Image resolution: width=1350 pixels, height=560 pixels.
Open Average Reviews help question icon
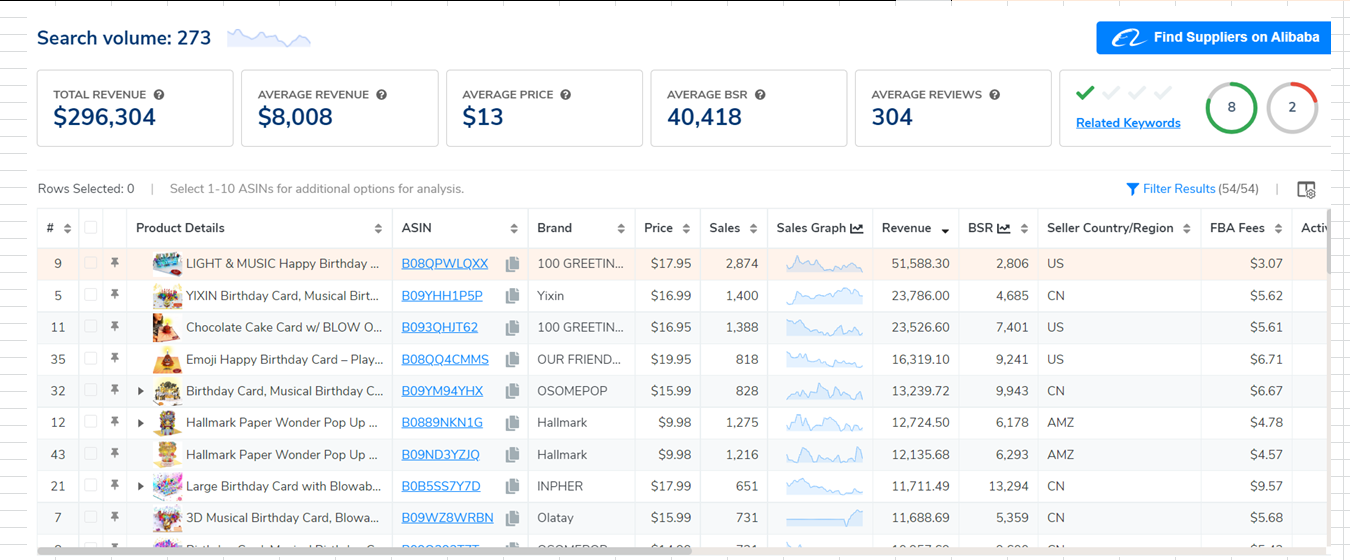click(994, 95)
